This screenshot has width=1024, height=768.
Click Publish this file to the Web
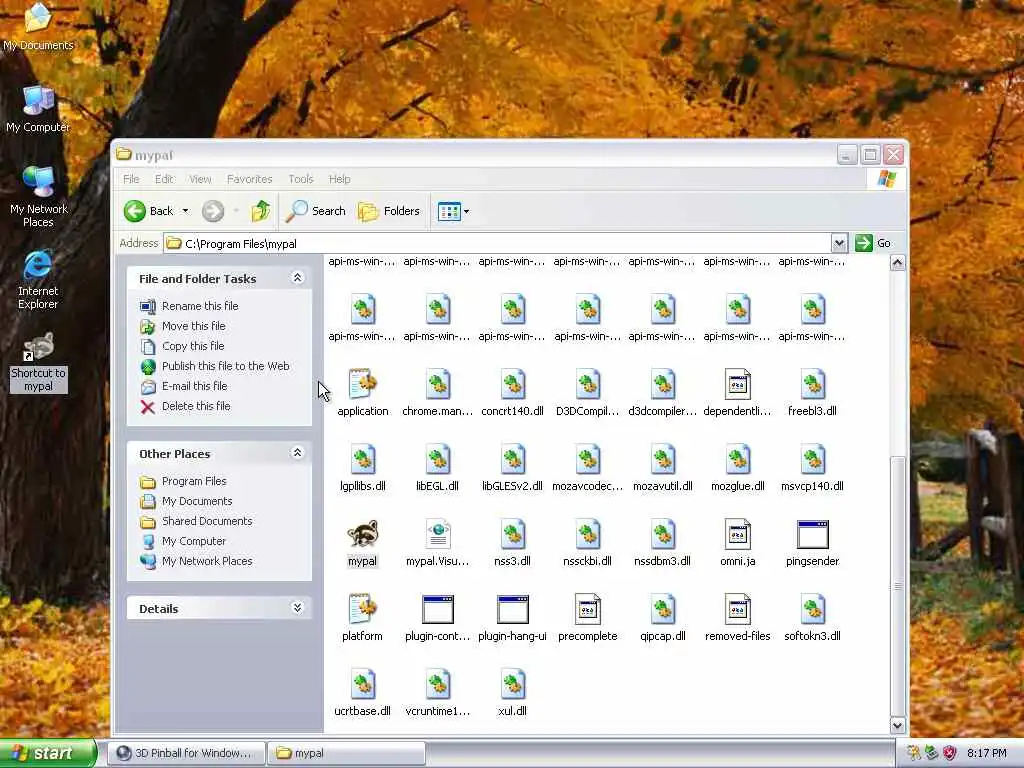225,366
